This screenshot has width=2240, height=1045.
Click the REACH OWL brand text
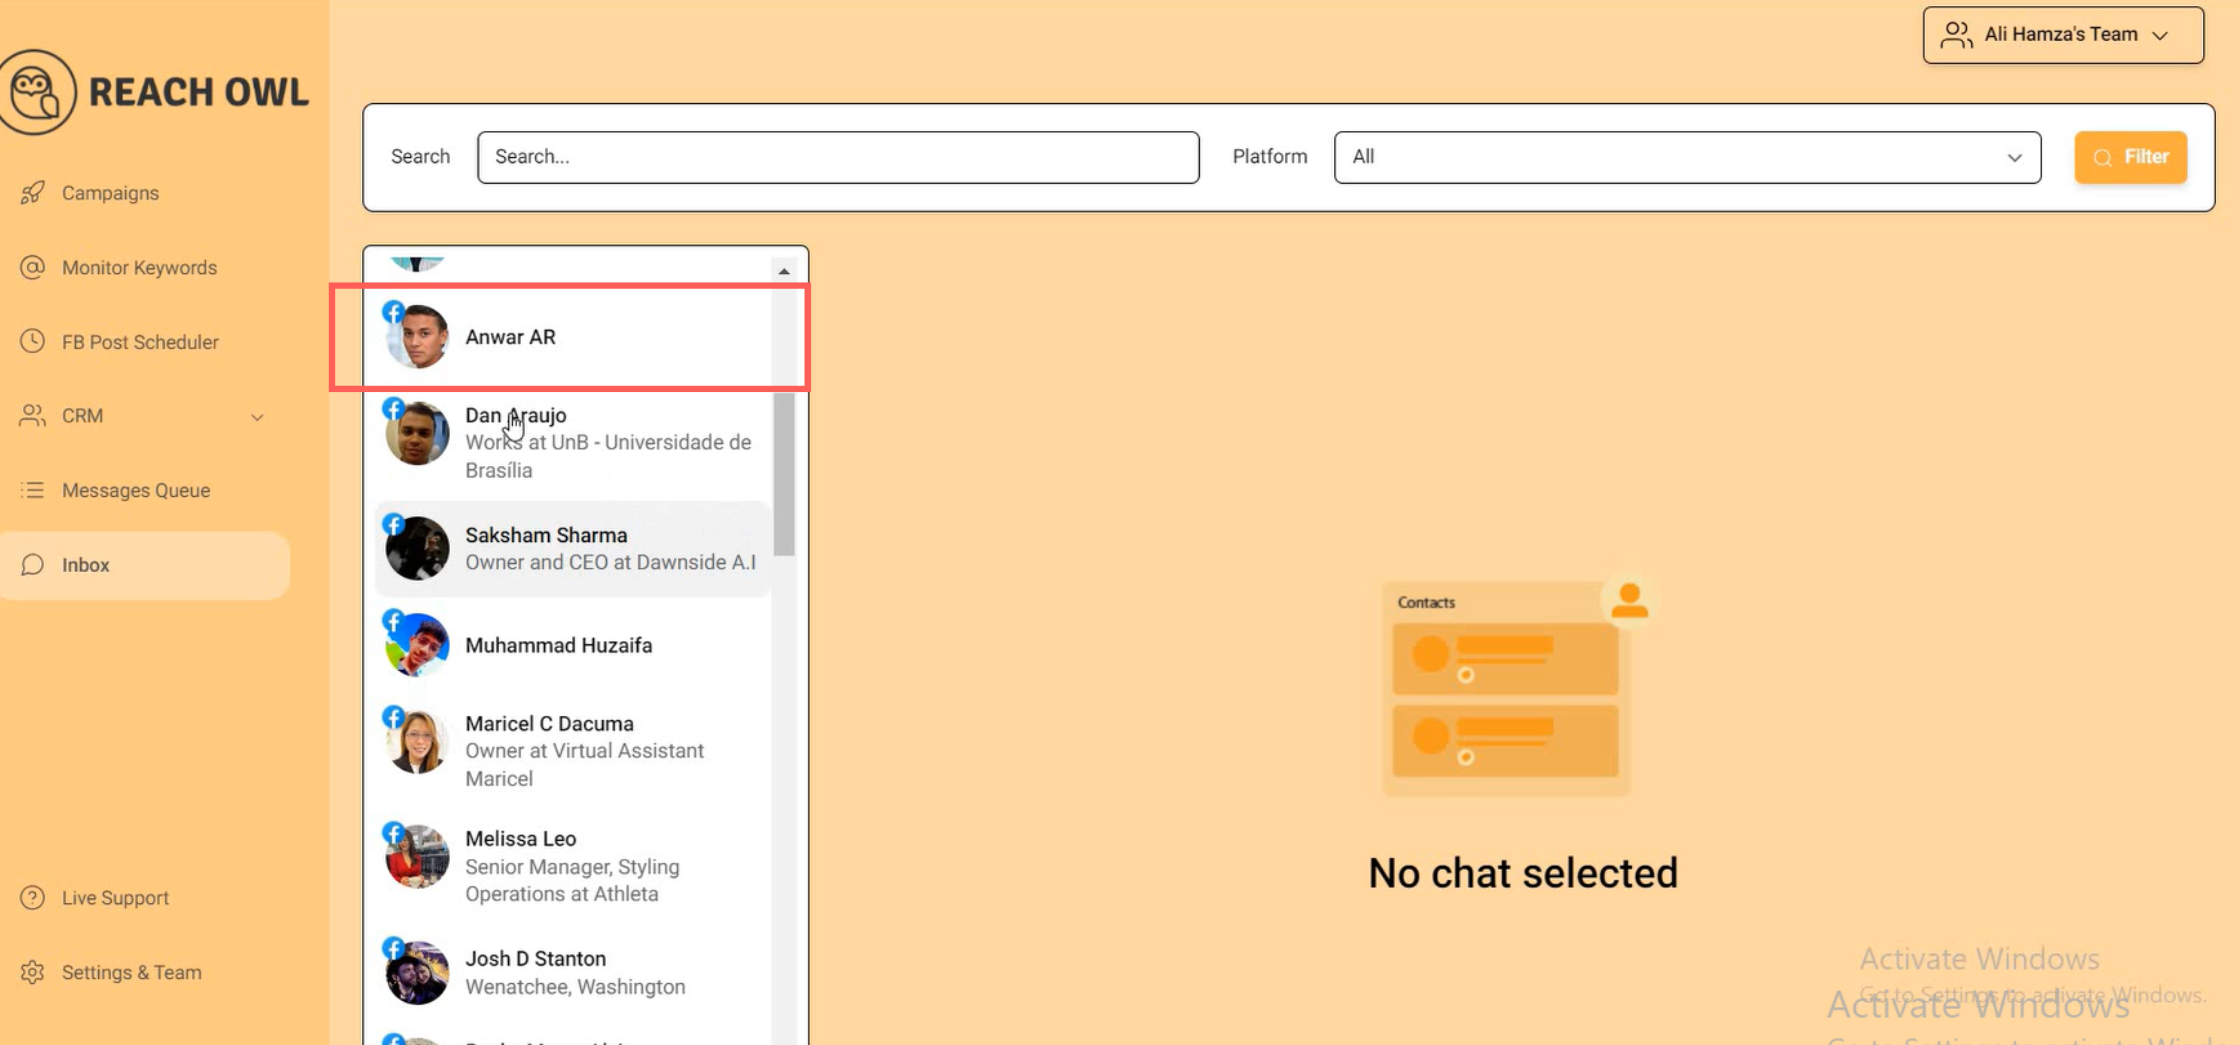(199, 92)
